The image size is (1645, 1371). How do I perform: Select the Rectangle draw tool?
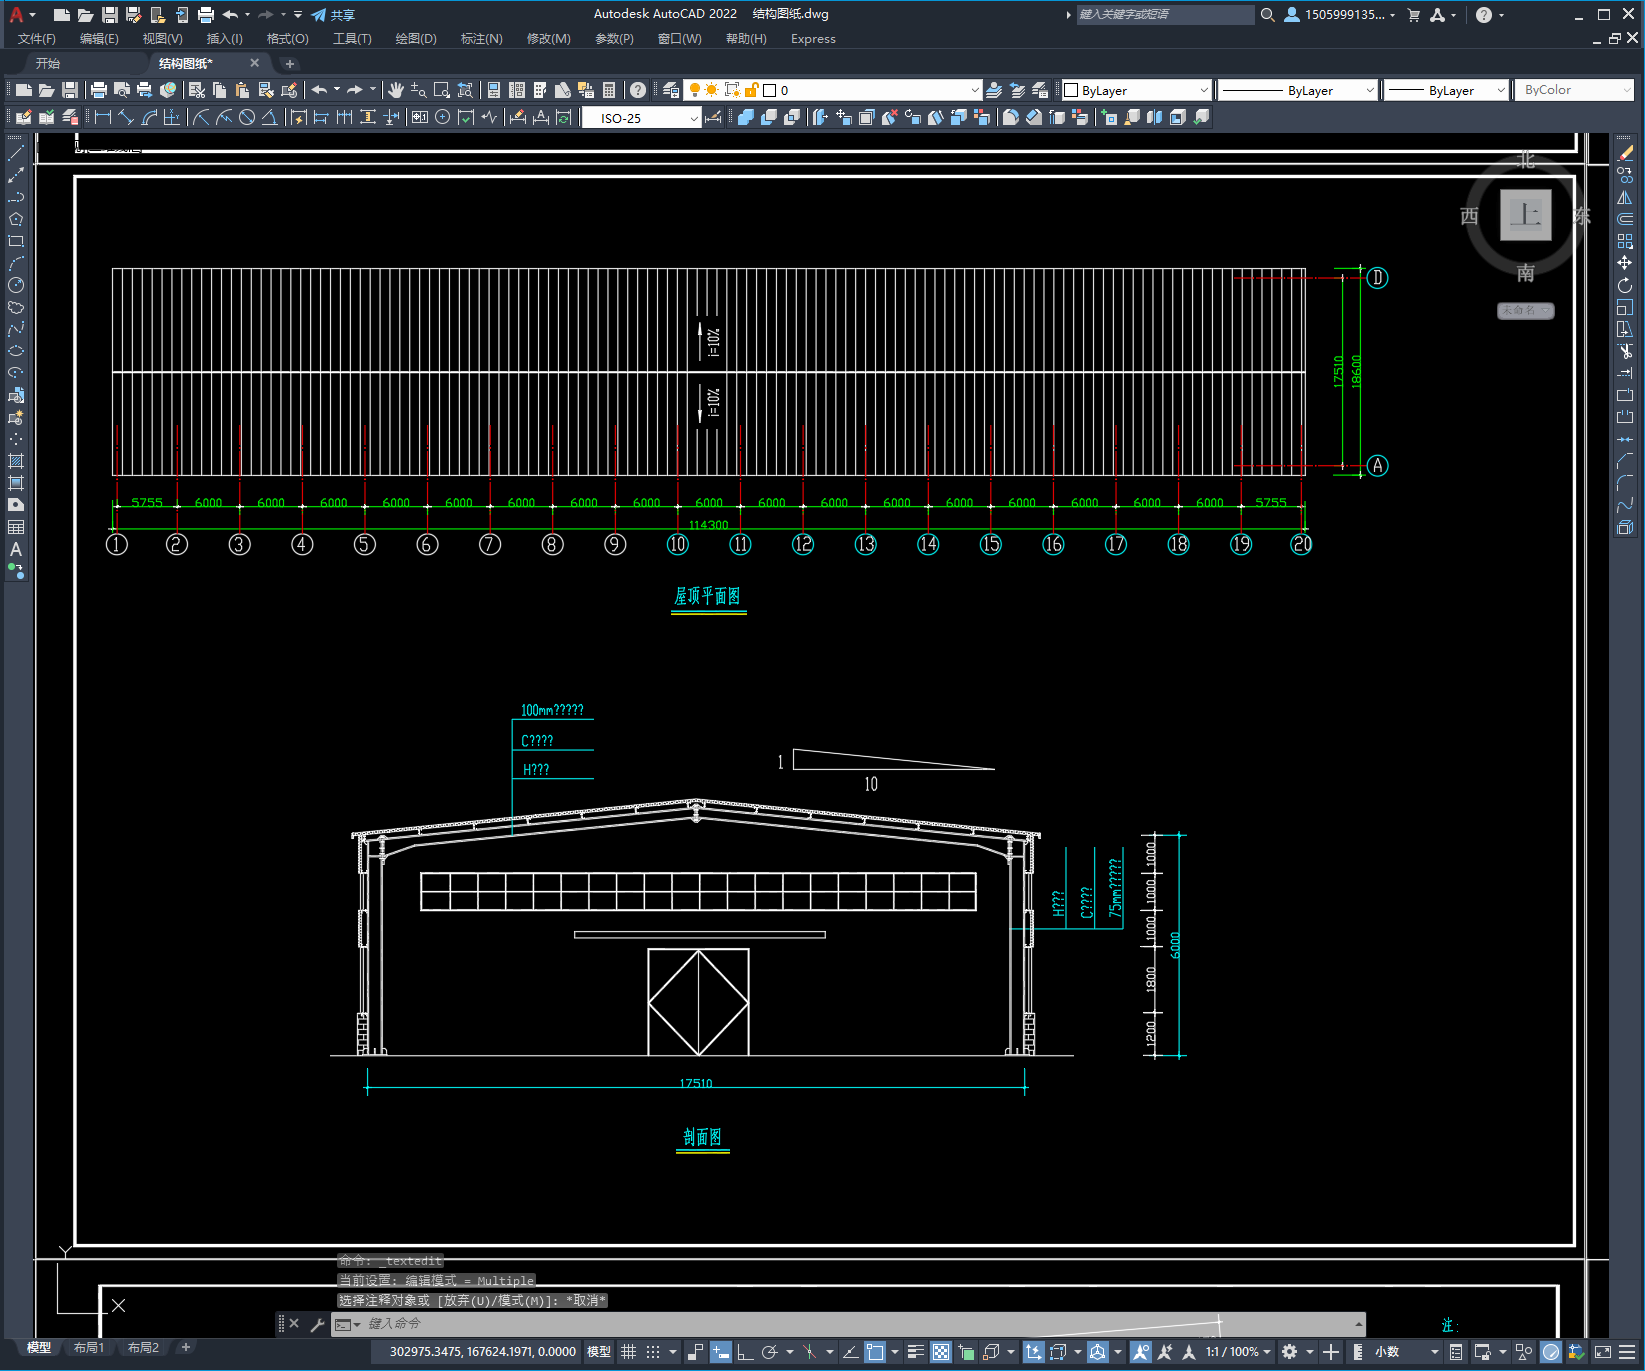16,241
